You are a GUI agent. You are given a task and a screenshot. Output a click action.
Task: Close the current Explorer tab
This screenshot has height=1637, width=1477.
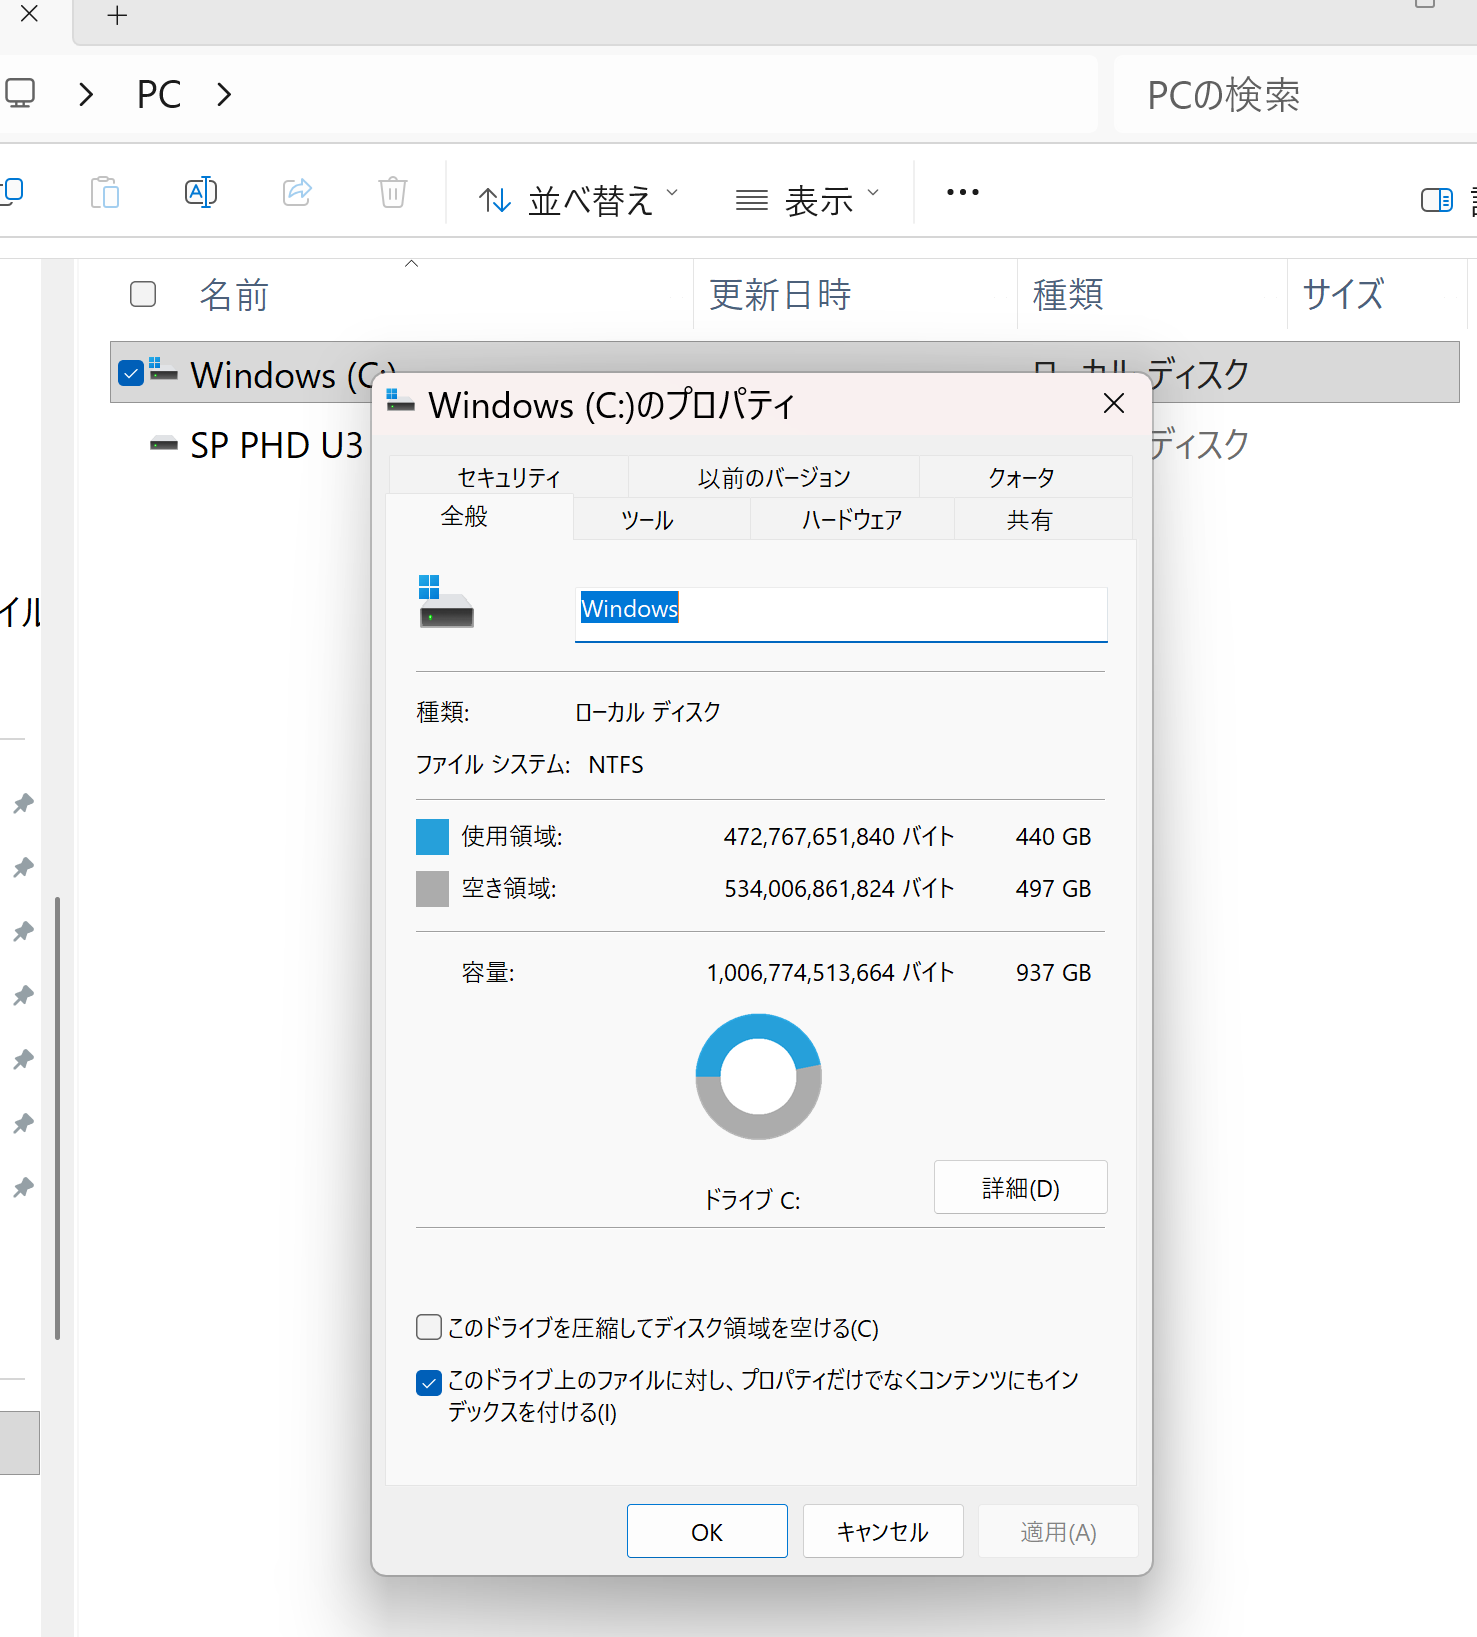click(29, 14)
